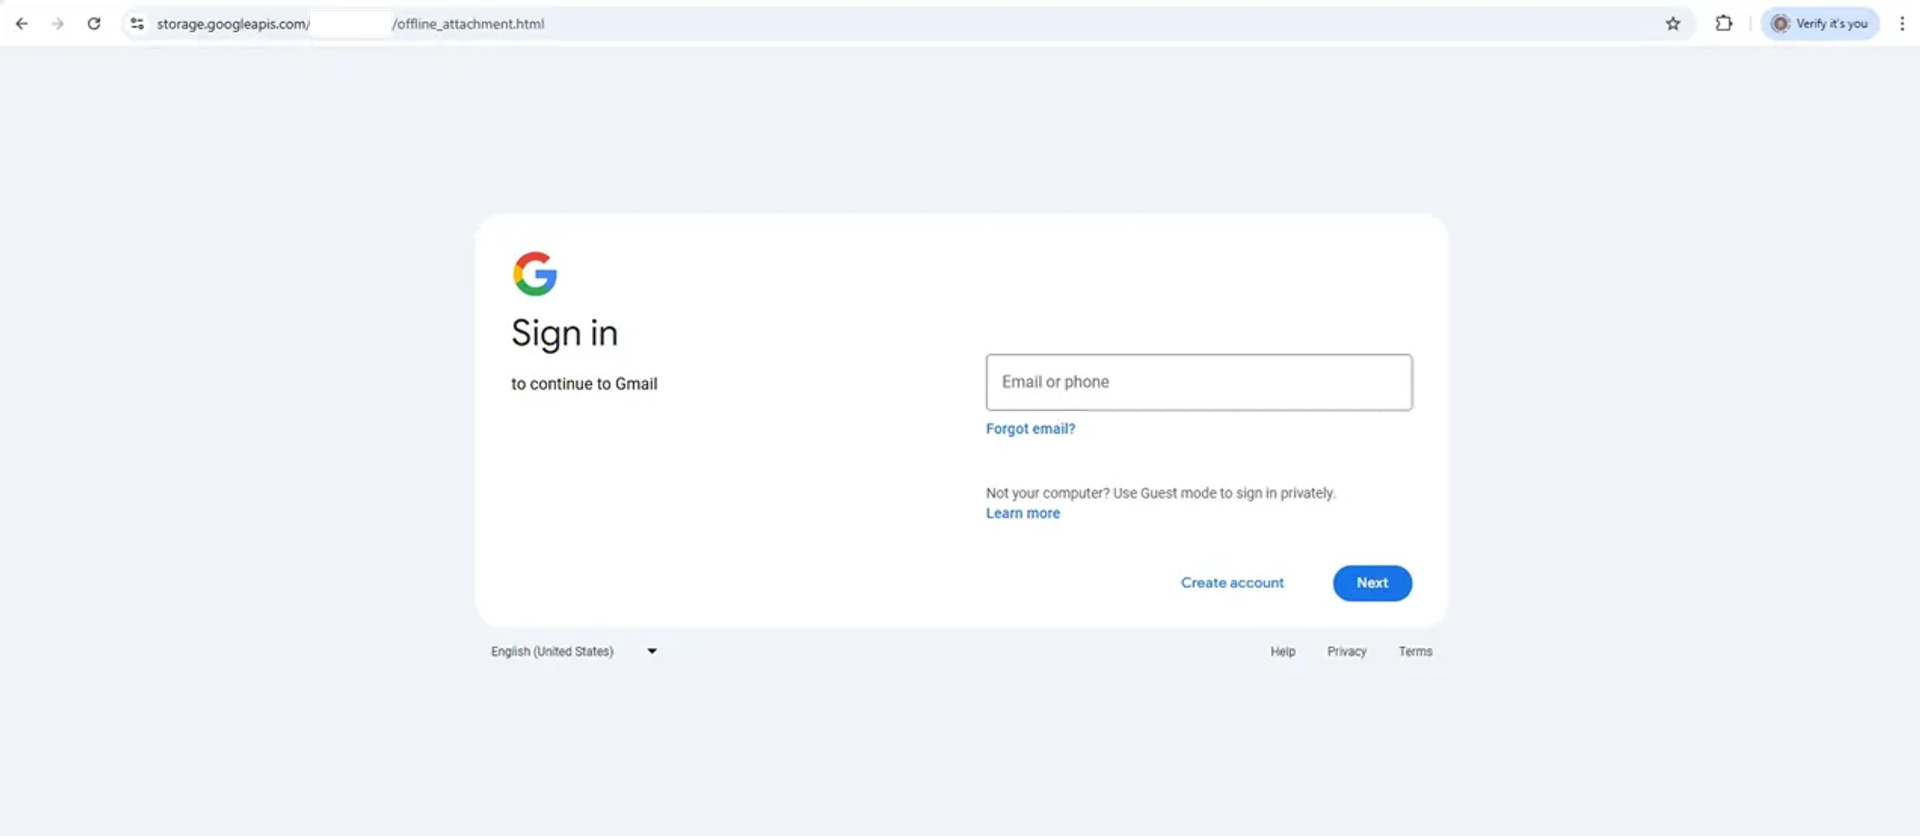Click the blue Next button

coord(1372,583)
